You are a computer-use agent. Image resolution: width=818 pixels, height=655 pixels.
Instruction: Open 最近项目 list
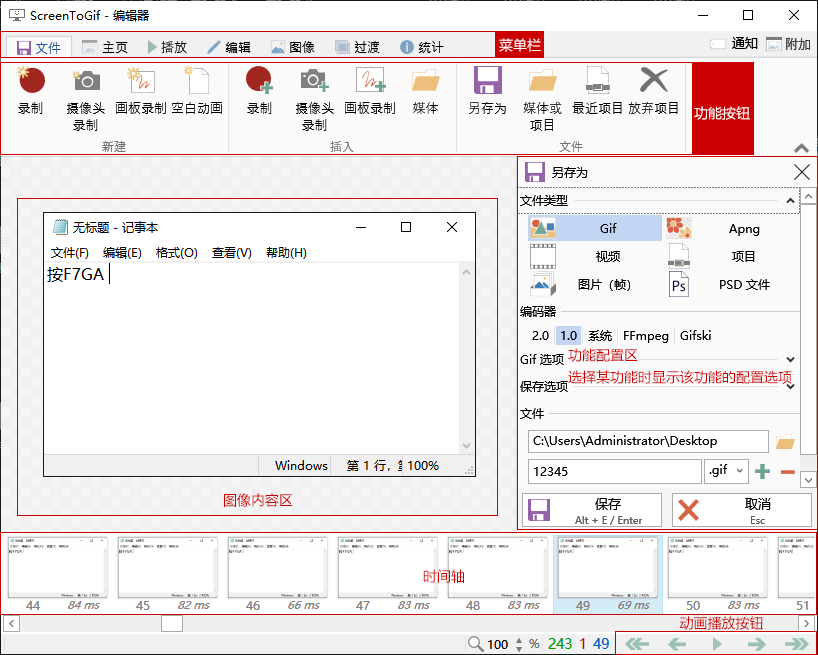click(x=597, y=91)
